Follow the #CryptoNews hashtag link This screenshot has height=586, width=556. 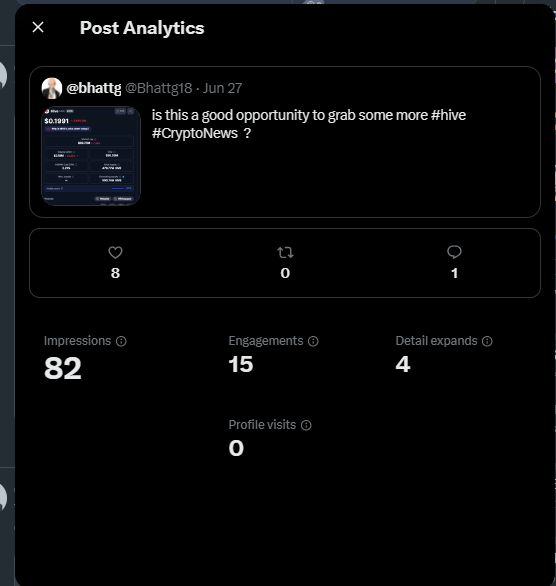click(195, 133)
